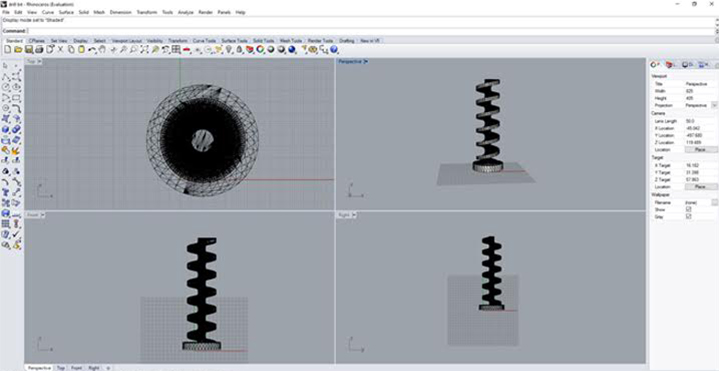
Task: Select the Circle tool in left sidebar
Action: coord(6,87)
